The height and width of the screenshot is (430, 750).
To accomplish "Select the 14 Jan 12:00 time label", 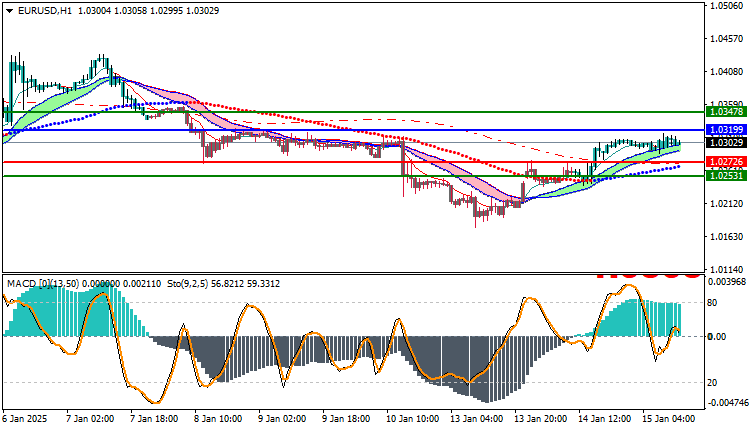I will [604, 419].
